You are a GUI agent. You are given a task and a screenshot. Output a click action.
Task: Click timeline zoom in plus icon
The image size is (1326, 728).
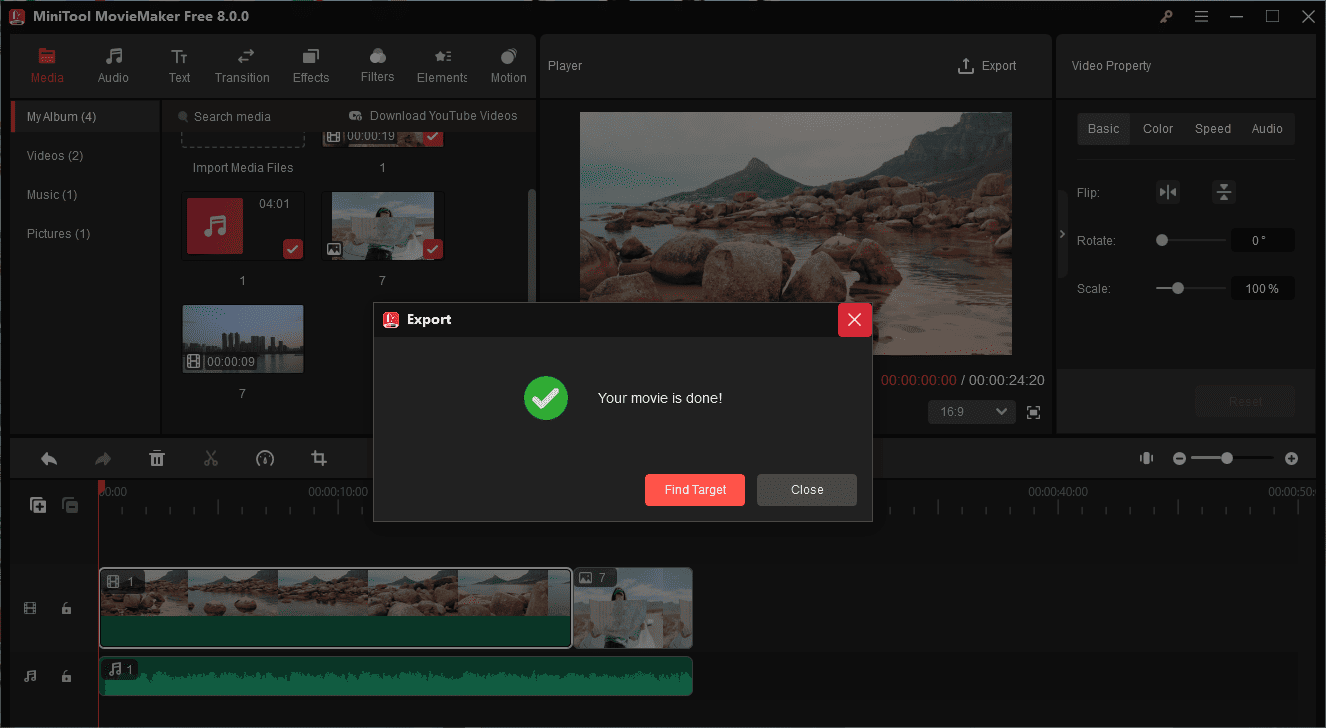1291,458
